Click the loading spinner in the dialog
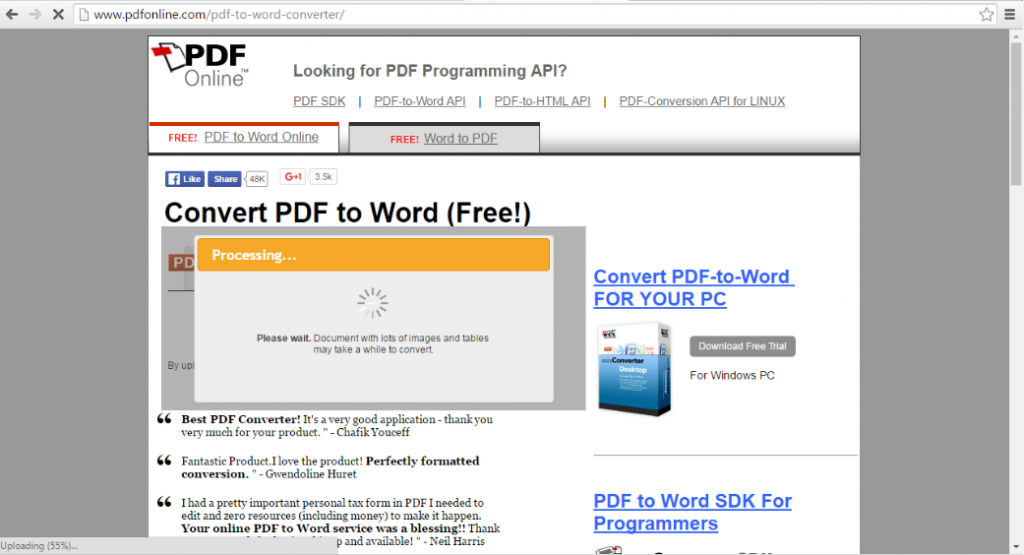Viewport: 1024px width, 555px height. pyautogui.click(x=373, y=303)
